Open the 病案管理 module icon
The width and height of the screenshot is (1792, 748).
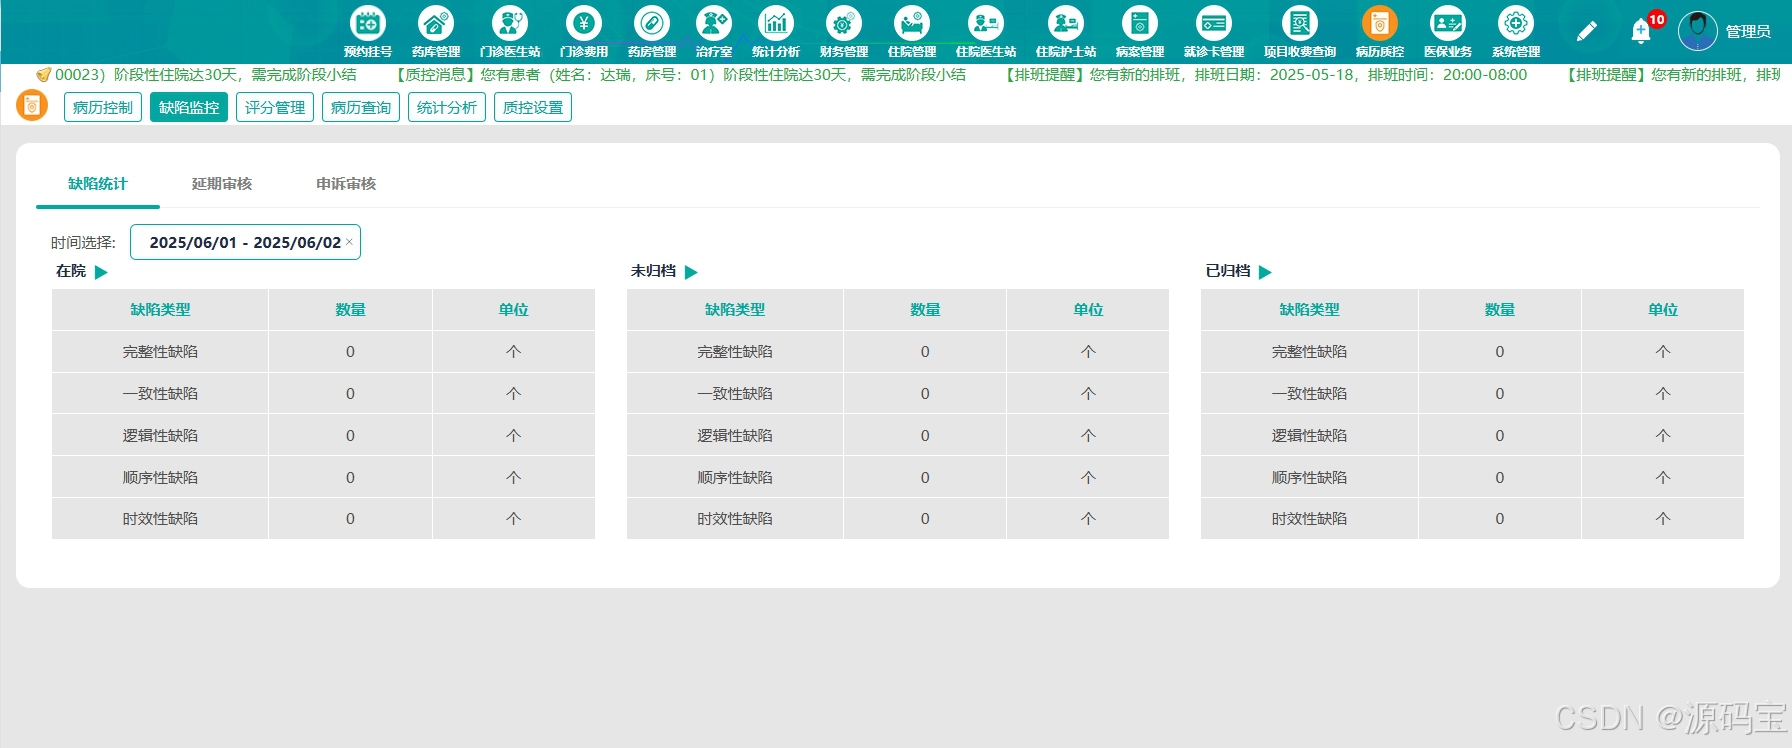coord(1139,23)
